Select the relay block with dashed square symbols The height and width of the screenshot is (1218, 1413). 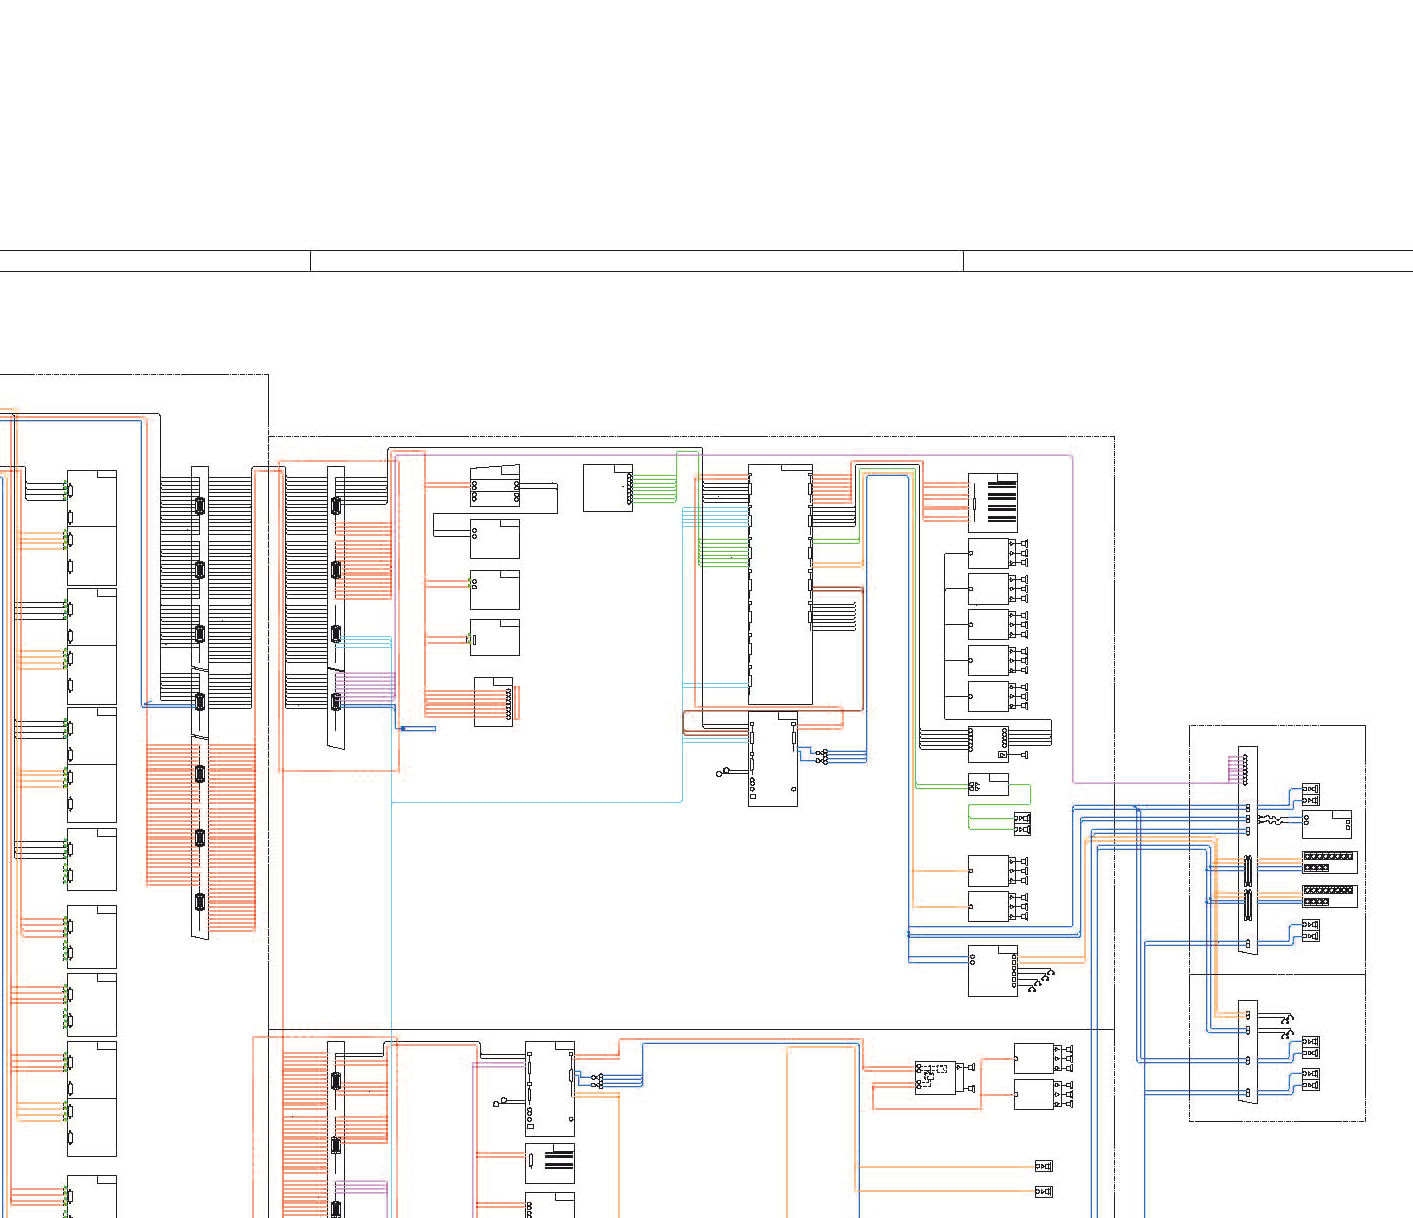pos(935,1077)
